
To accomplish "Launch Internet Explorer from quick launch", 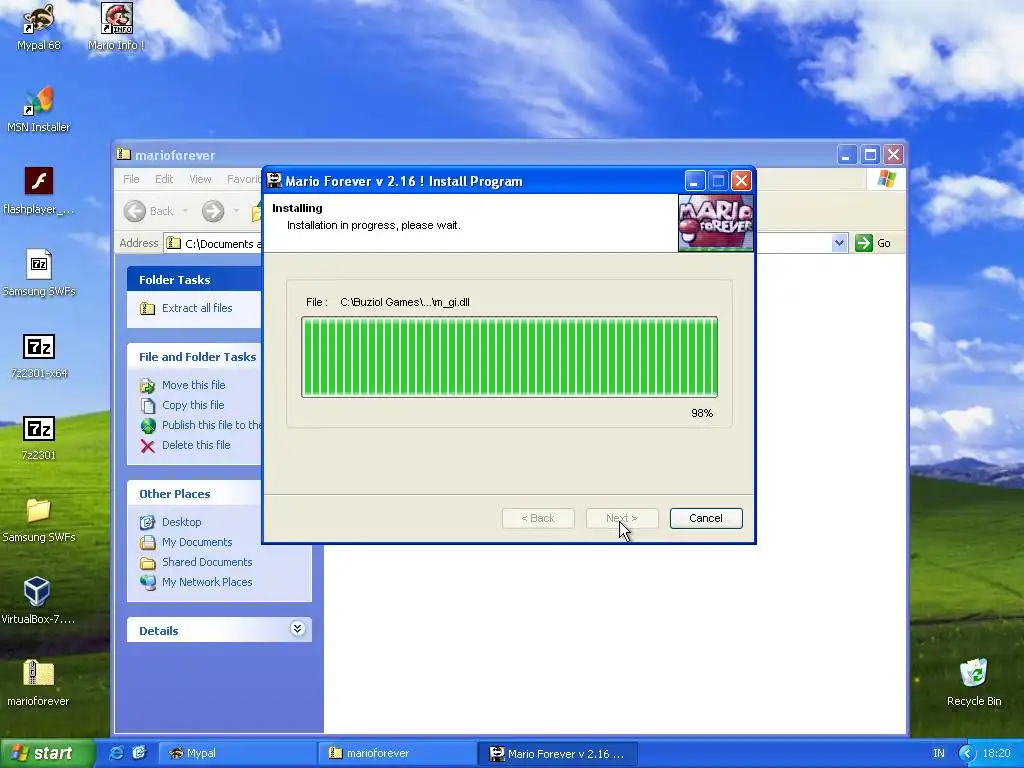I will click(x=116, y=753).
